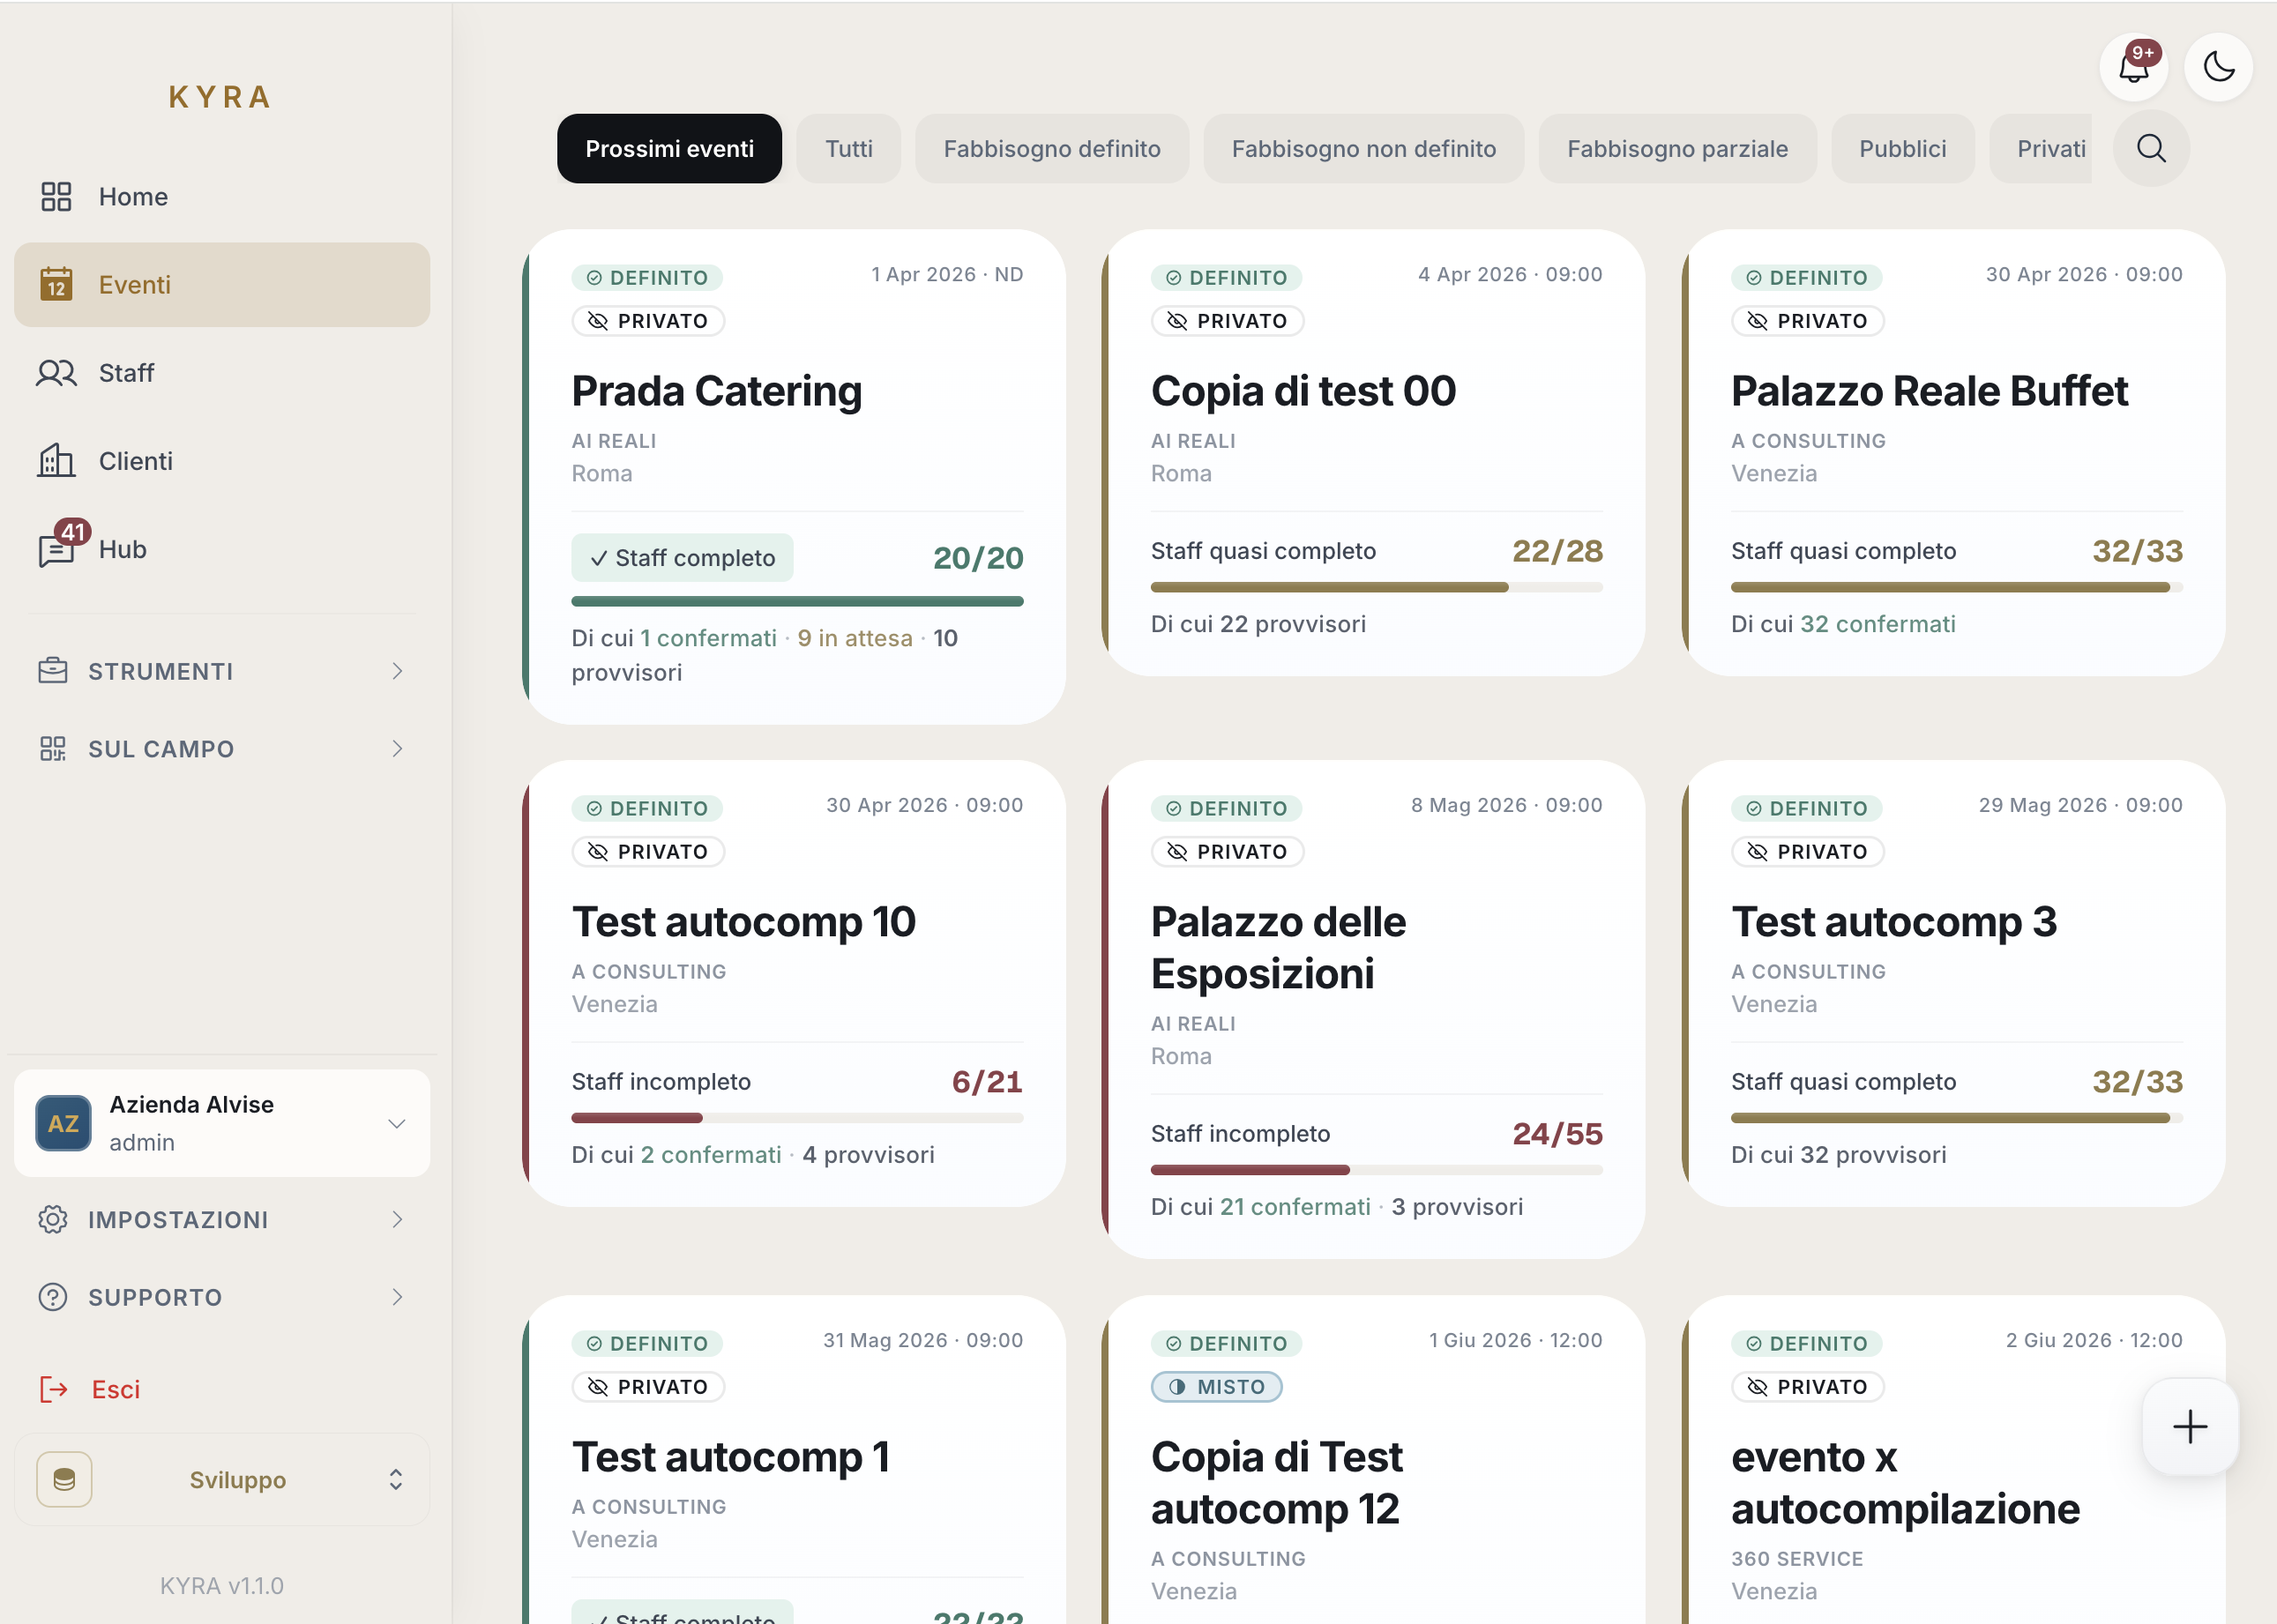Toggle Fabbisogno non definito filter chip
This screenshot has width=2277, height=1624.
point(1363,149)
